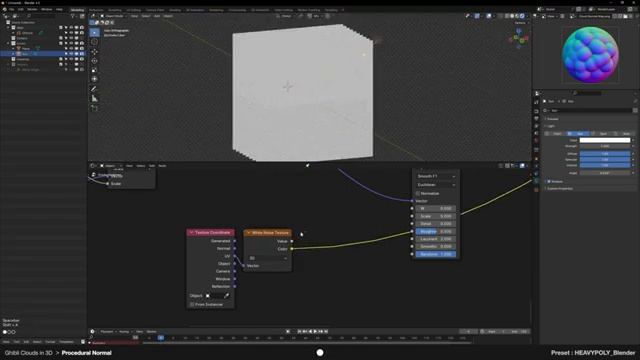Click the shader editor type icon
This screenshot has height=360, width=640.
pyautogui.click(x=93, y=166)
